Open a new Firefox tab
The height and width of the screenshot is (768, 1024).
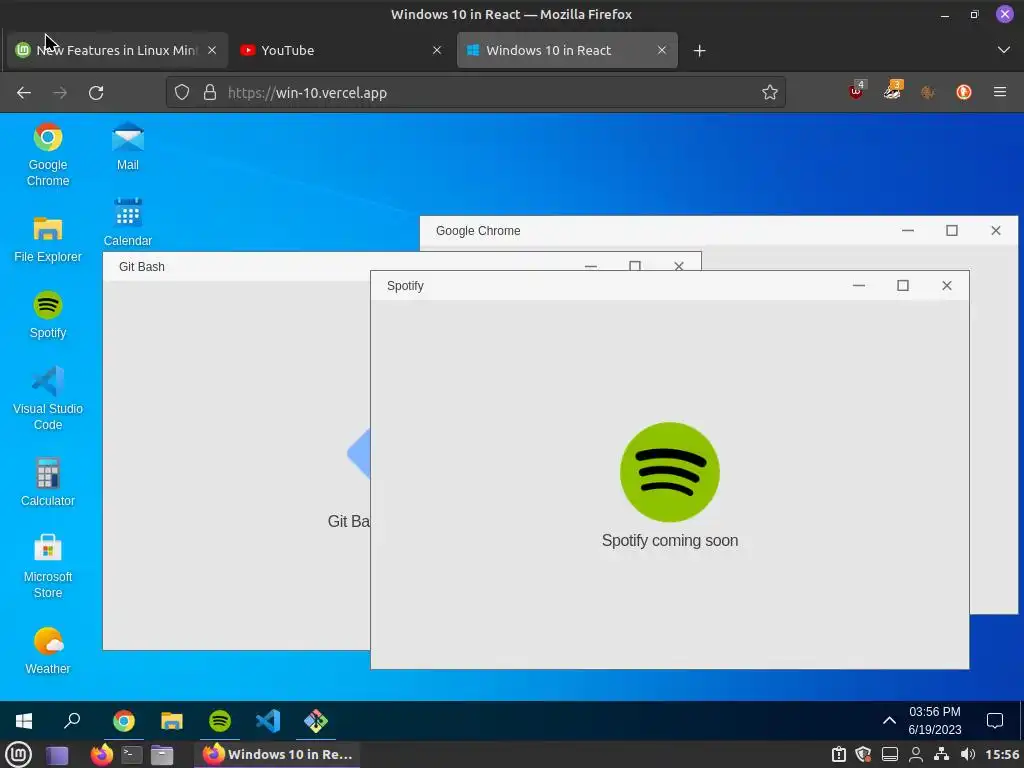(x=699, y=50)
